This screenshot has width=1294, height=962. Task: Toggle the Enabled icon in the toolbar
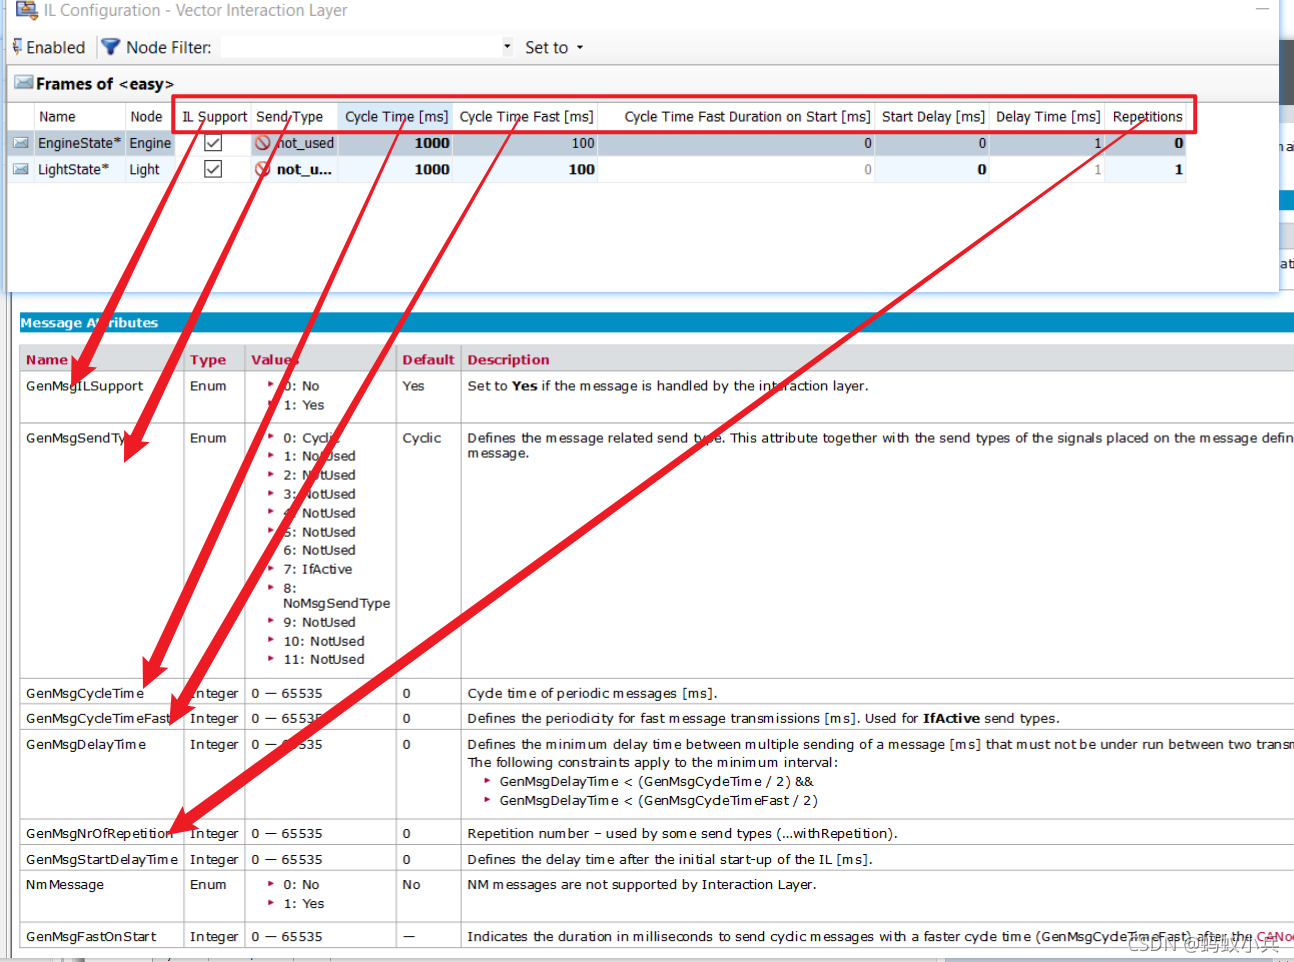pyautogui.click(x=17, y=47)
